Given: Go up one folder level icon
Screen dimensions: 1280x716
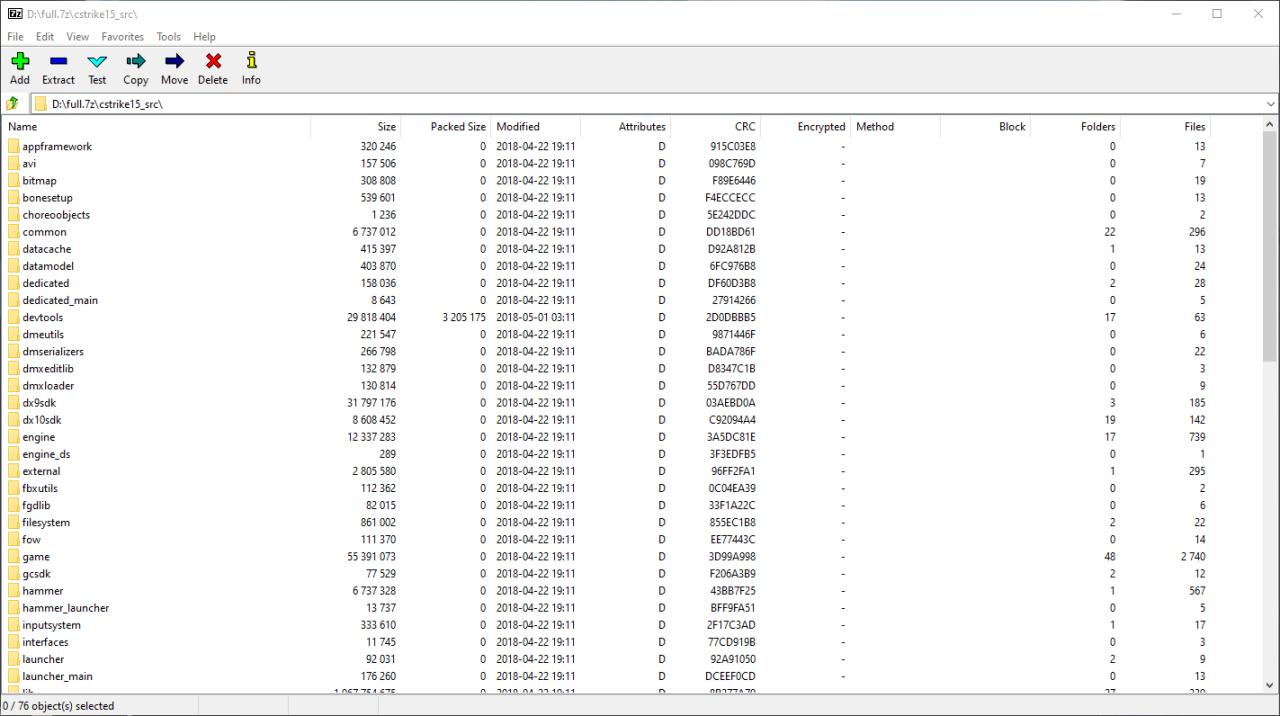Looking at the screenshot, I should point(13,104).
